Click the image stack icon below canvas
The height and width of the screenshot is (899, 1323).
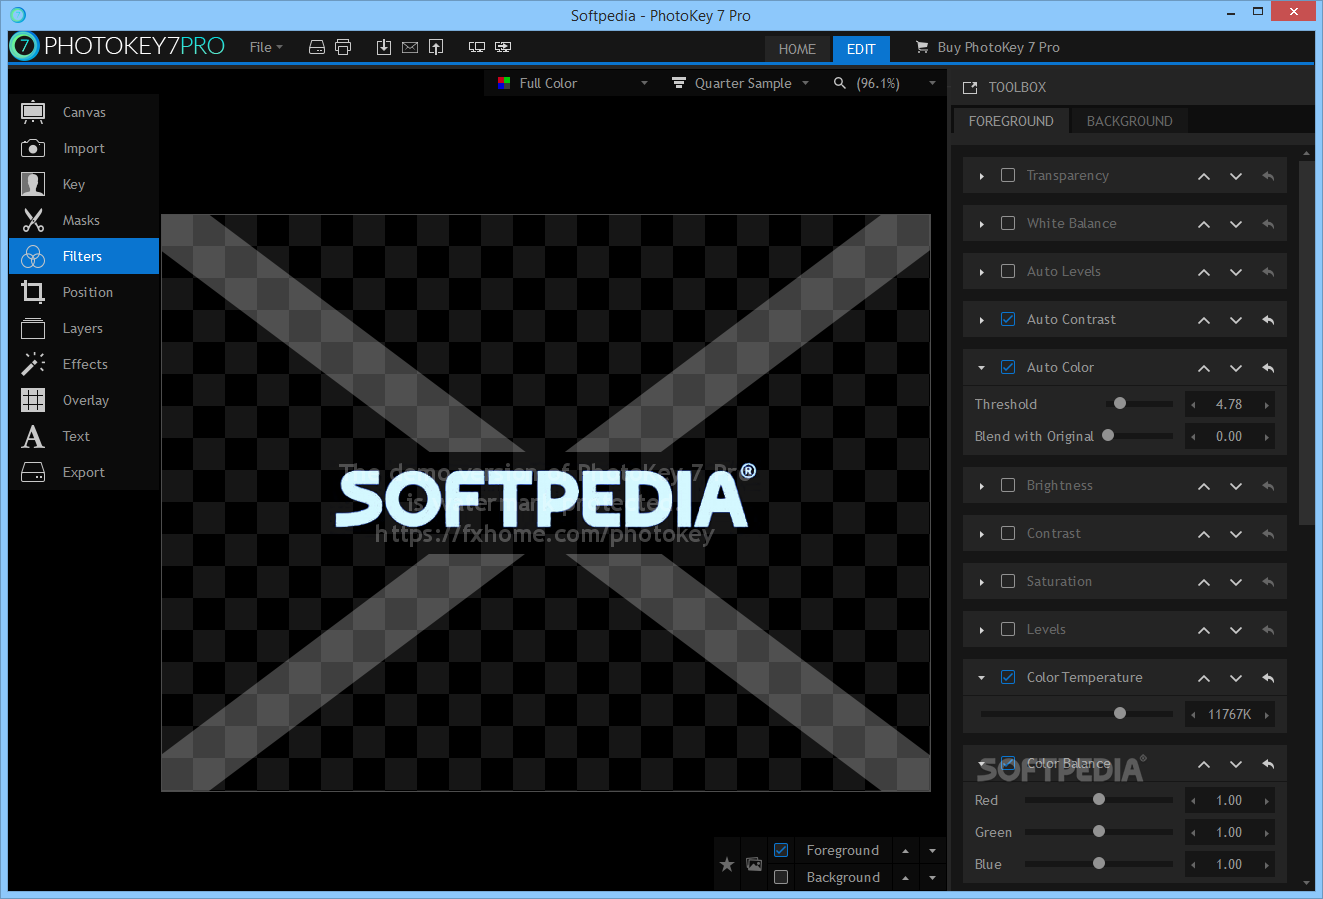754,864
